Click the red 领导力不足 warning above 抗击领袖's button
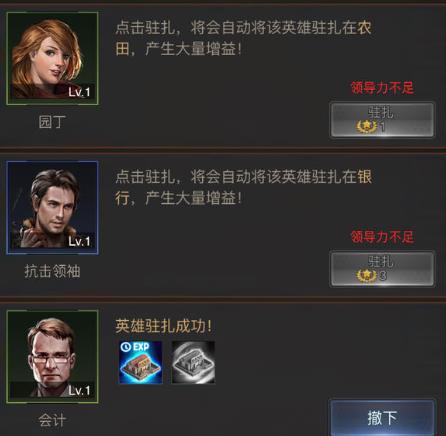The height and width of the screenshot is (436, 446). (x=382, y=237)
